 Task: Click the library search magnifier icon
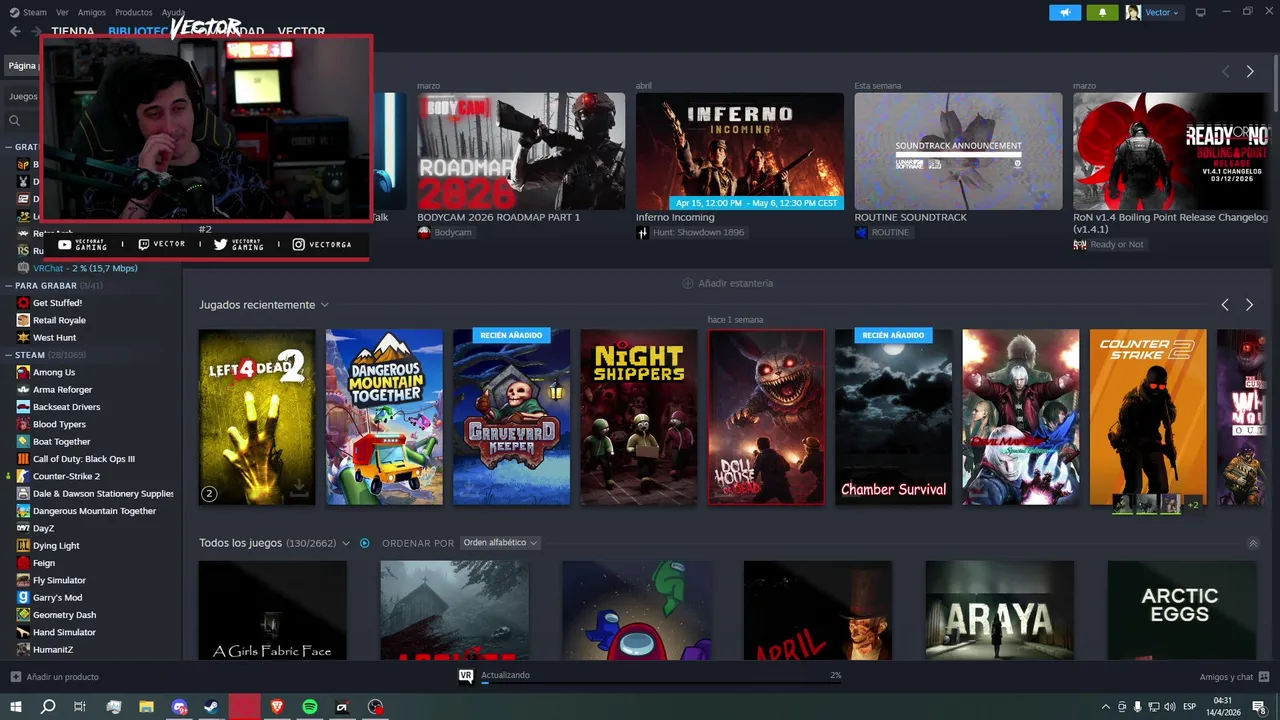[14, 120]
